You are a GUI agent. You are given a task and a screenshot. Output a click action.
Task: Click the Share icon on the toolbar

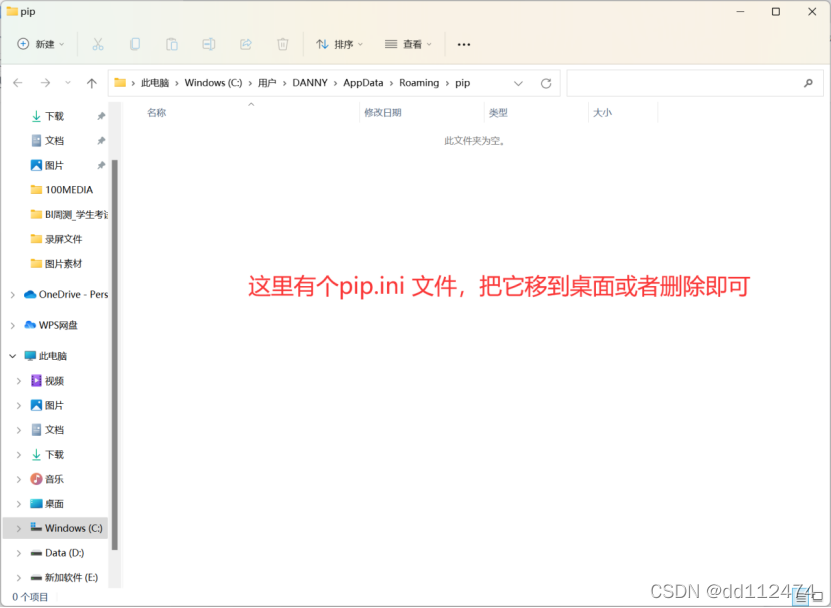coord(247,44)
